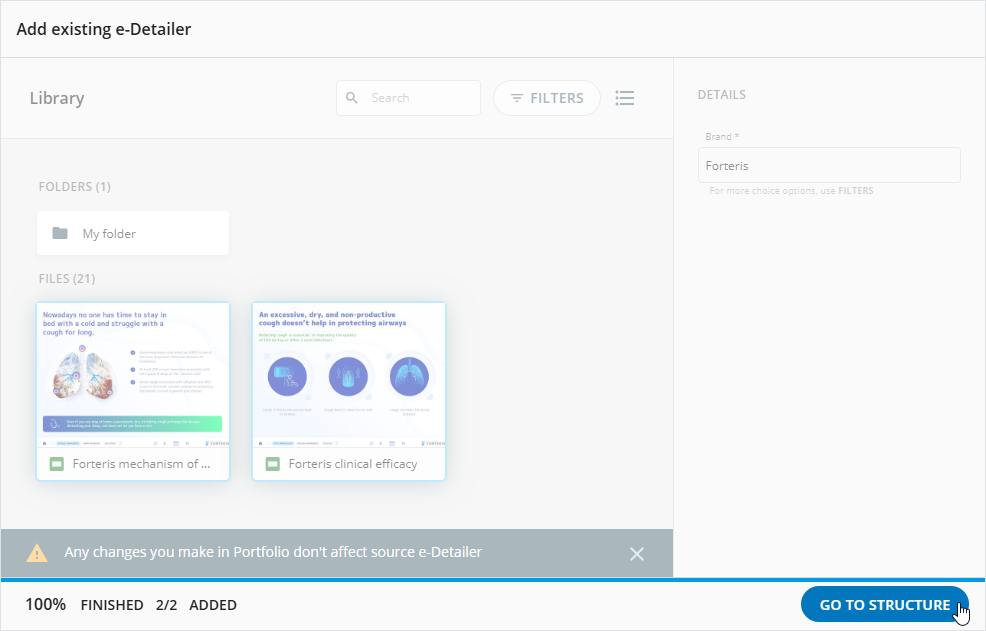
Task: Select the Forteris mechanism slide thumbnail
Action: (x=133, y=375)
